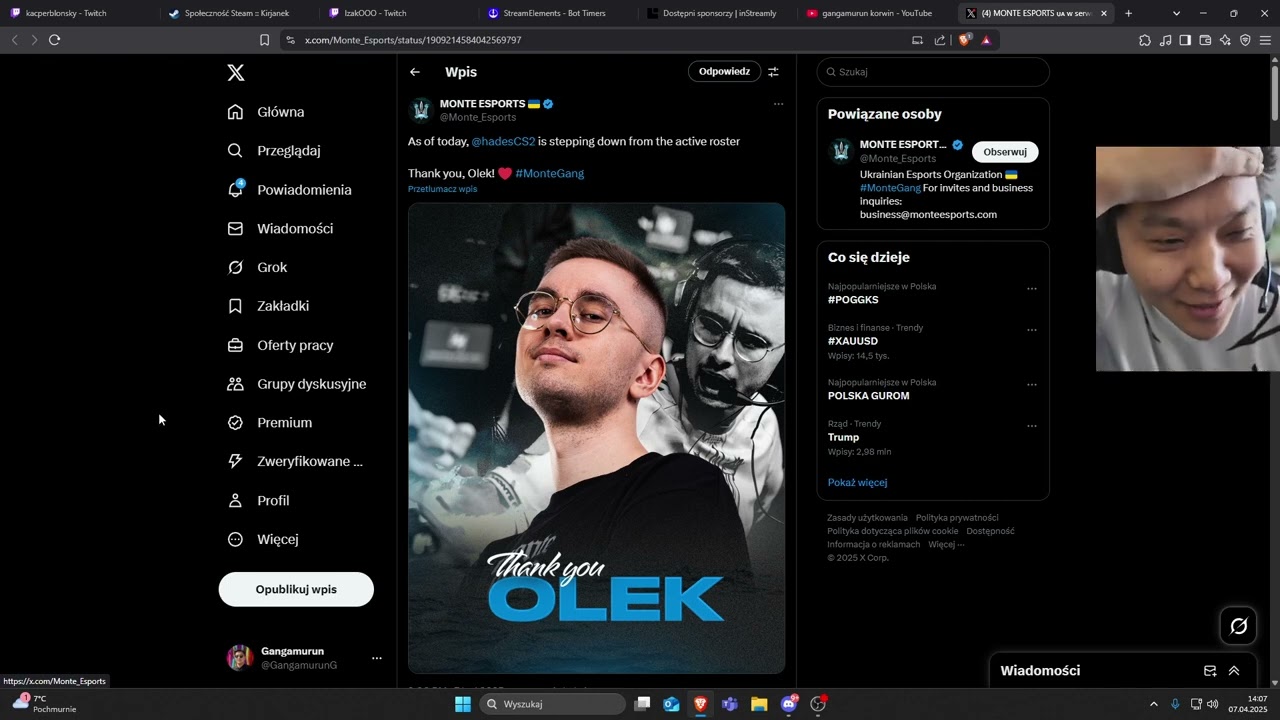The width and height of the screenshot is (1280, 720).
Task: Expand the footer Więcej menu
Action: point(946,544)
